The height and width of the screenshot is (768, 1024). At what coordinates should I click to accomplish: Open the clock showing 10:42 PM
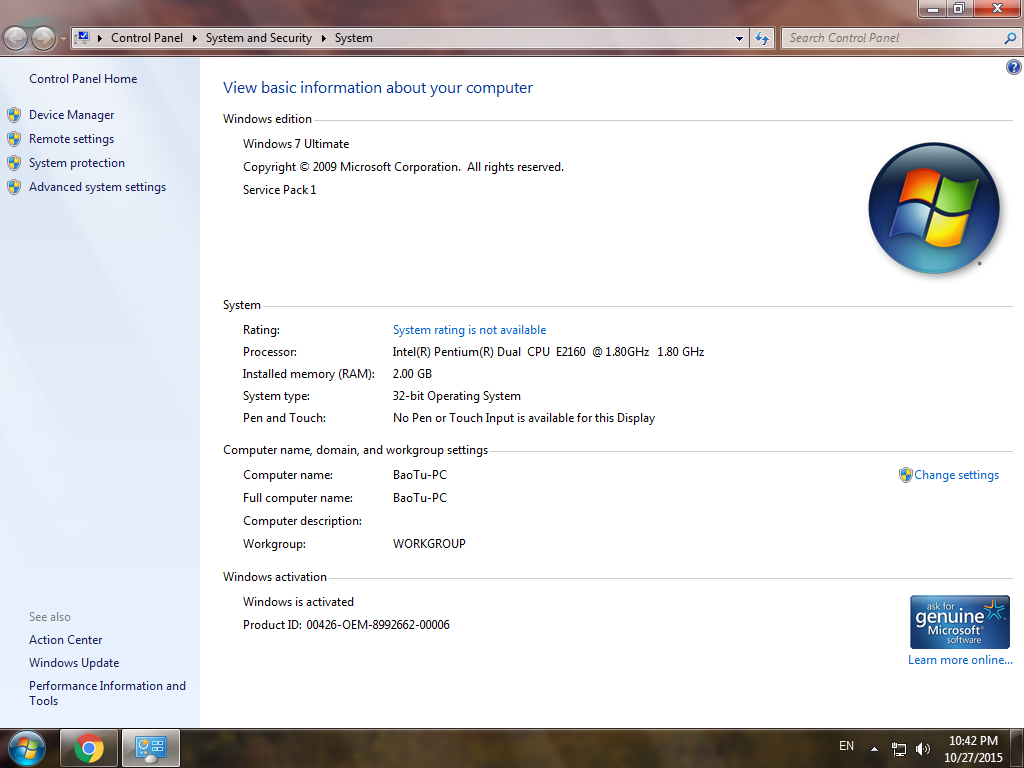(973, 749)
